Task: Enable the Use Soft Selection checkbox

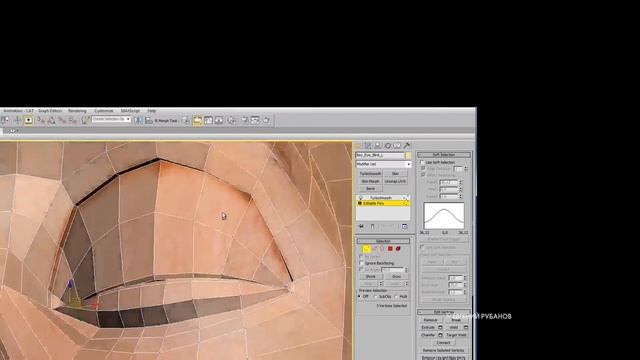Action: click(x=422, y=162)
